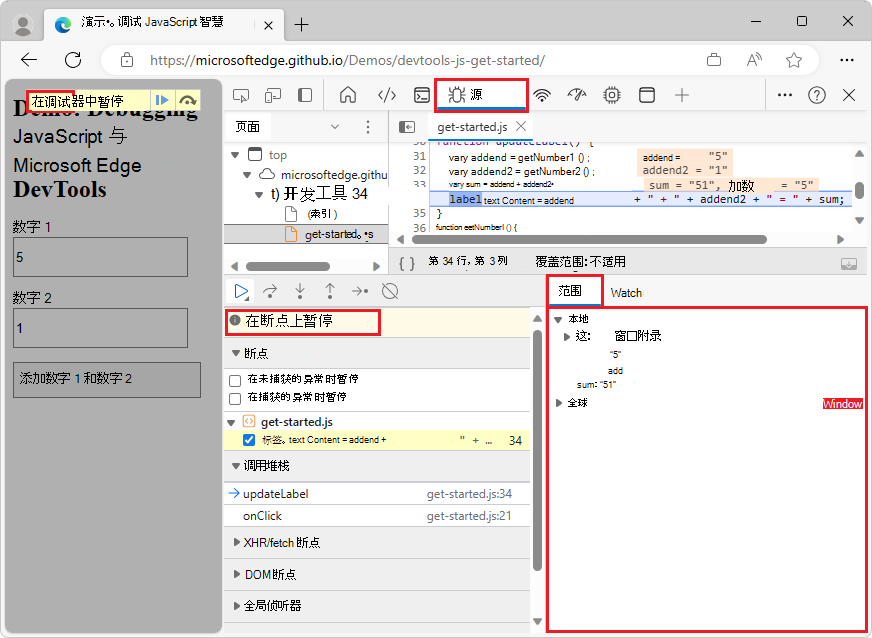The height and width of the screenshot is (638, 872).
Task: Click 添加数字 1 和数字 2 button
Action: [107, 380]
